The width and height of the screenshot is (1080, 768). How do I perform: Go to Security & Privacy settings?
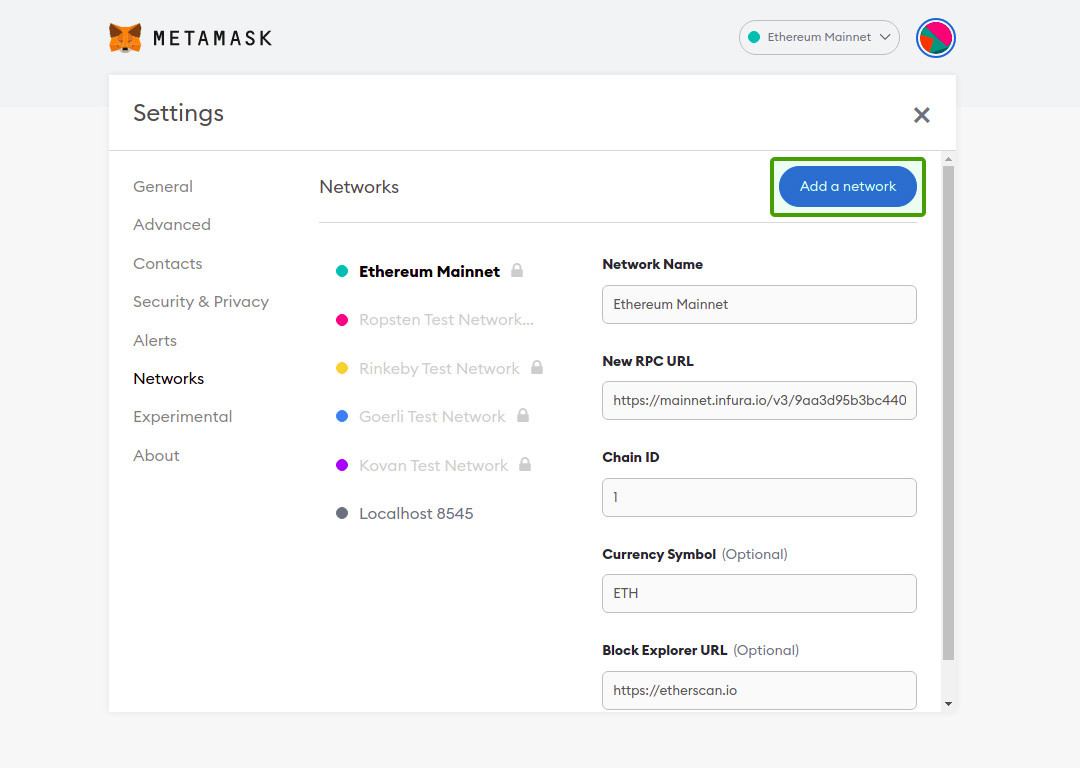201,302
